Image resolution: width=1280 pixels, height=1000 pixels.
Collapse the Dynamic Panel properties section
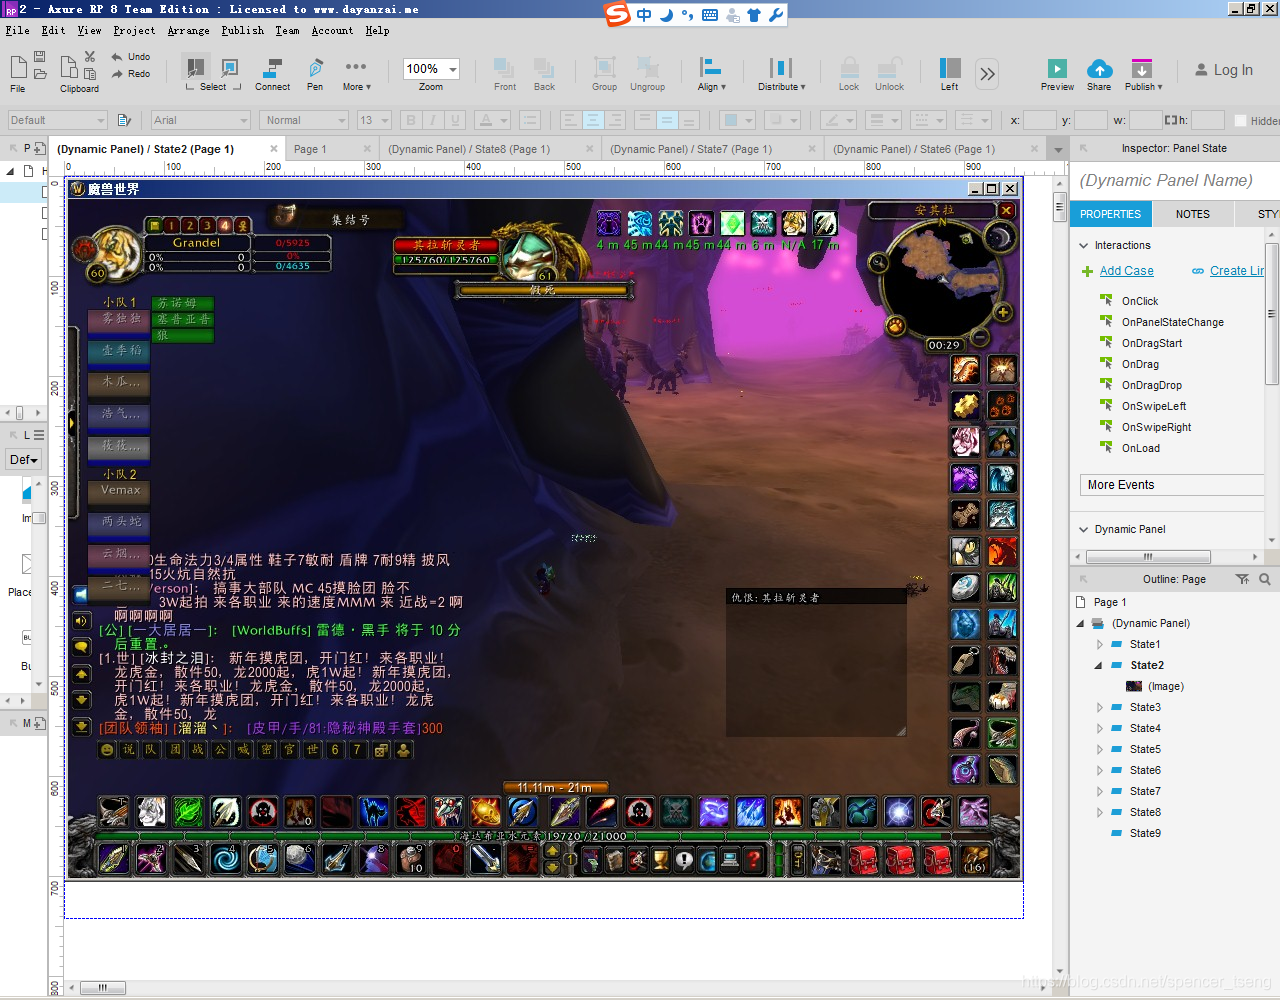coord(1084,529)
